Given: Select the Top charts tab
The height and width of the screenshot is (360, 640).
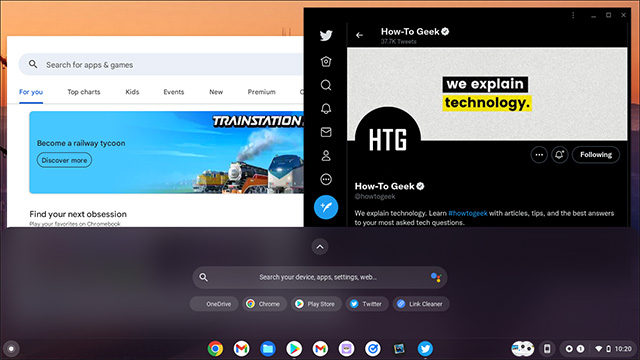Looking at the screenshot, I should (x=84, y=92).
